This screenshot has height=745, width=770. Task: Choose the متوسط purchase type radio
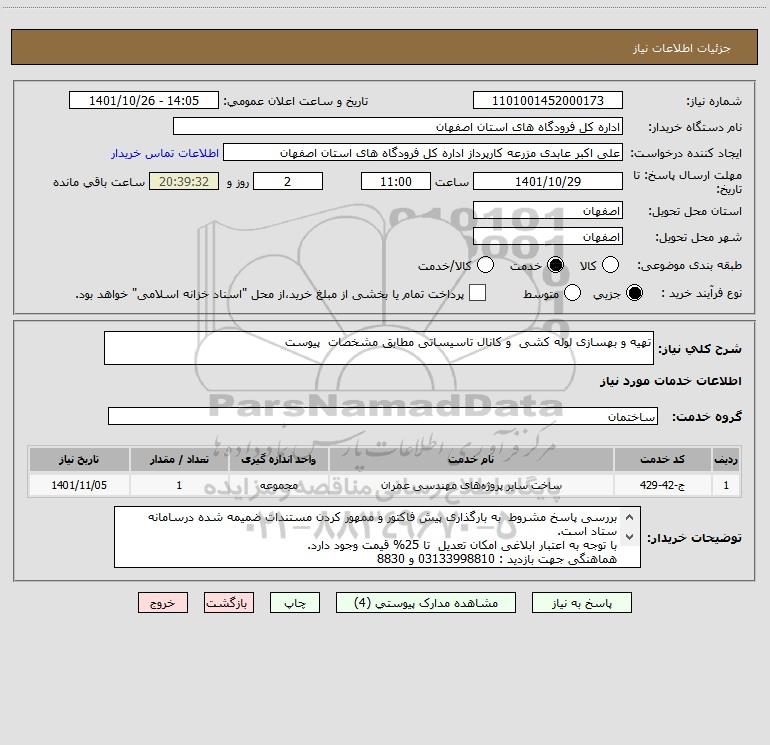click(572, 293)
